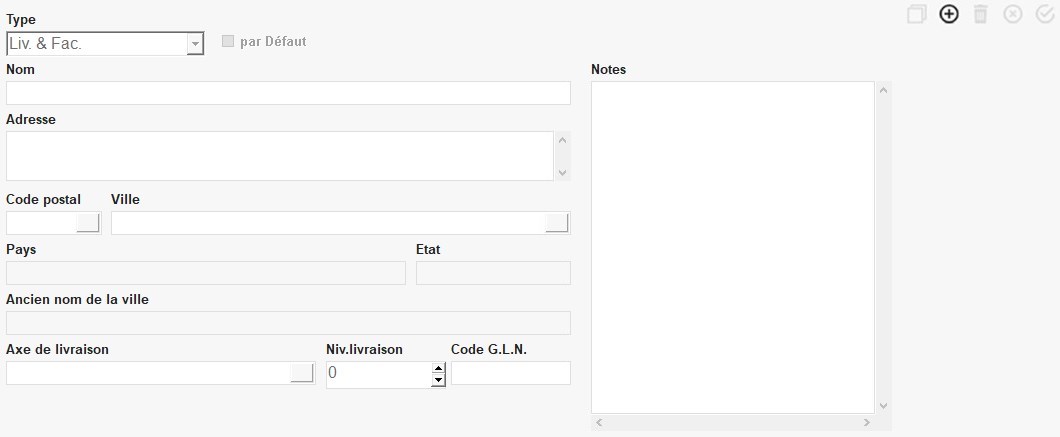Open the Ville lookup button
The width and height of the screenshot is (1060, 437).
[x=557, y=223]
